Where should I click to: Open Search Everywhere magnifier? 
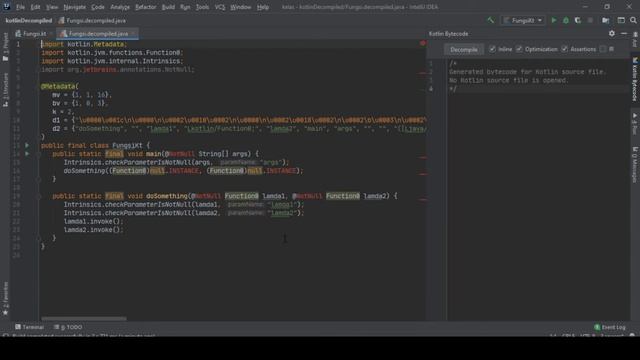click(633, 20)
